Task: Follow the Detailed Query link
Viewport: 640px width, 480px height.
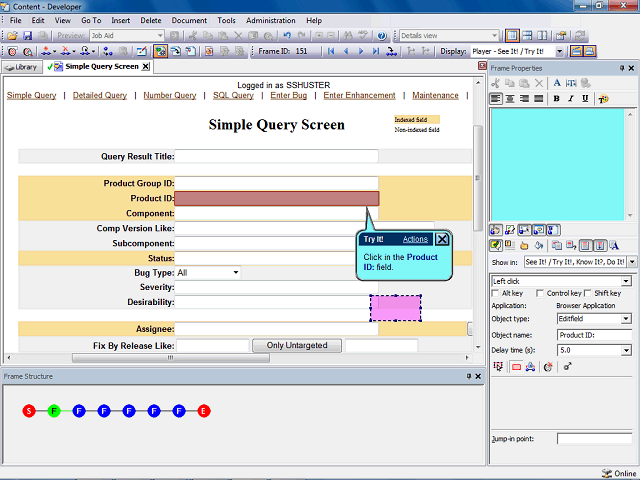Action: tap(100, 96)
